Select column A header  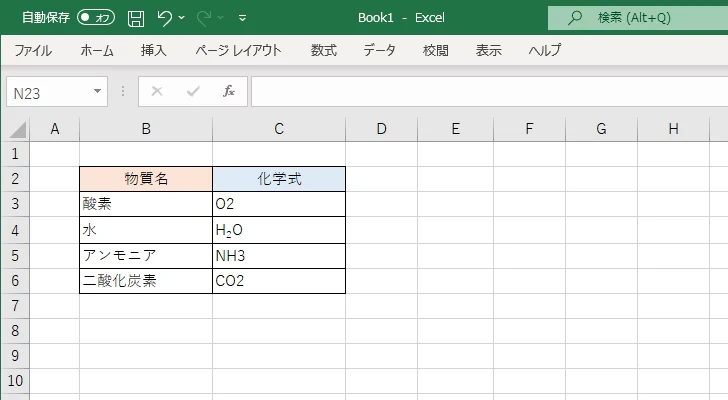click(55, 129)
